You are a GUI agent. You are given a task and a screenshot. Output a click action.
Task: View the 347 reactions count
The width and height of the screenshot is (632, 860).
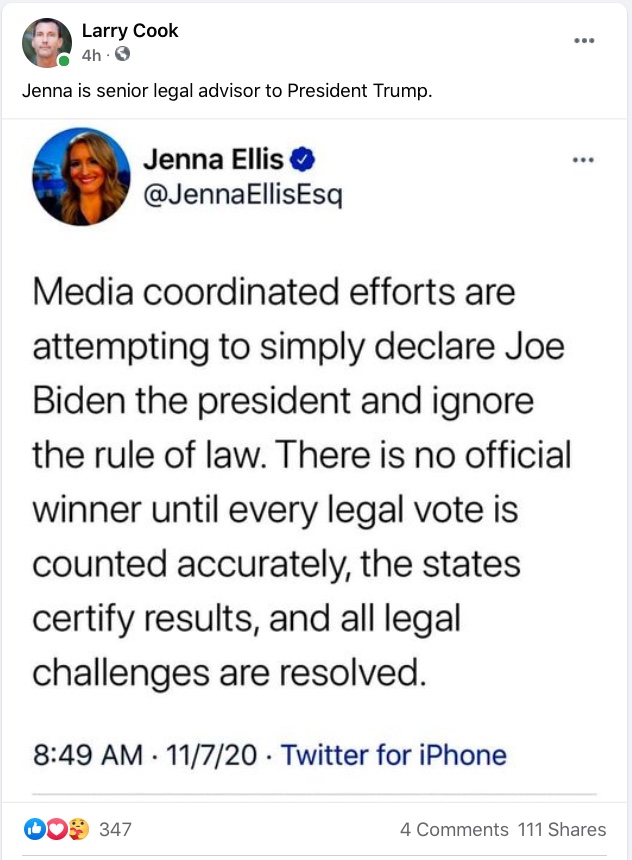(x=115, y=829)
